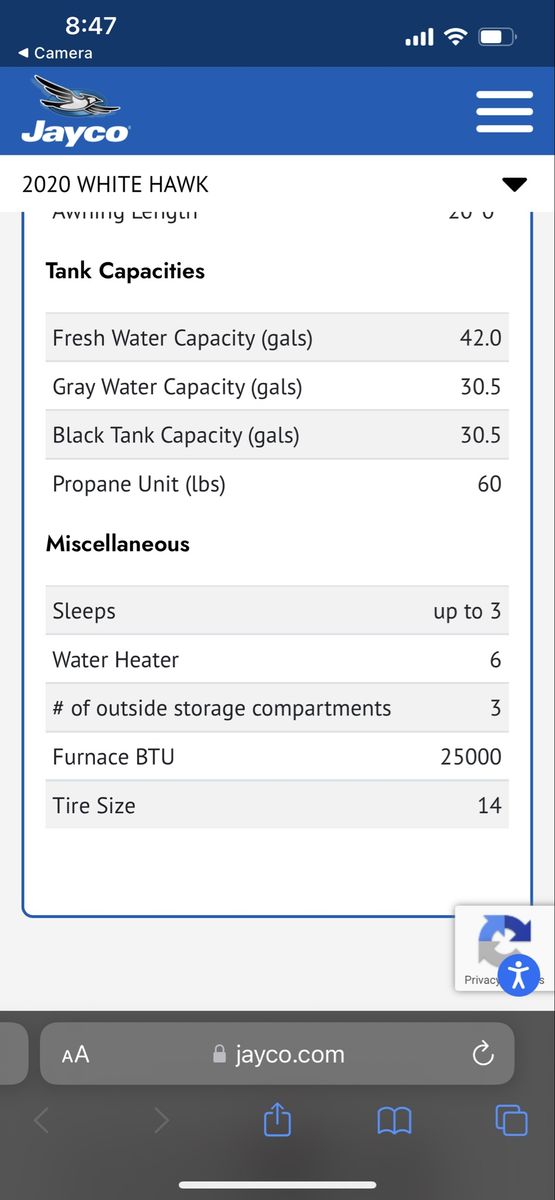Open the Safari share sheet
This screenshot has height=1200, width=555.
[x=277, y=1119]
